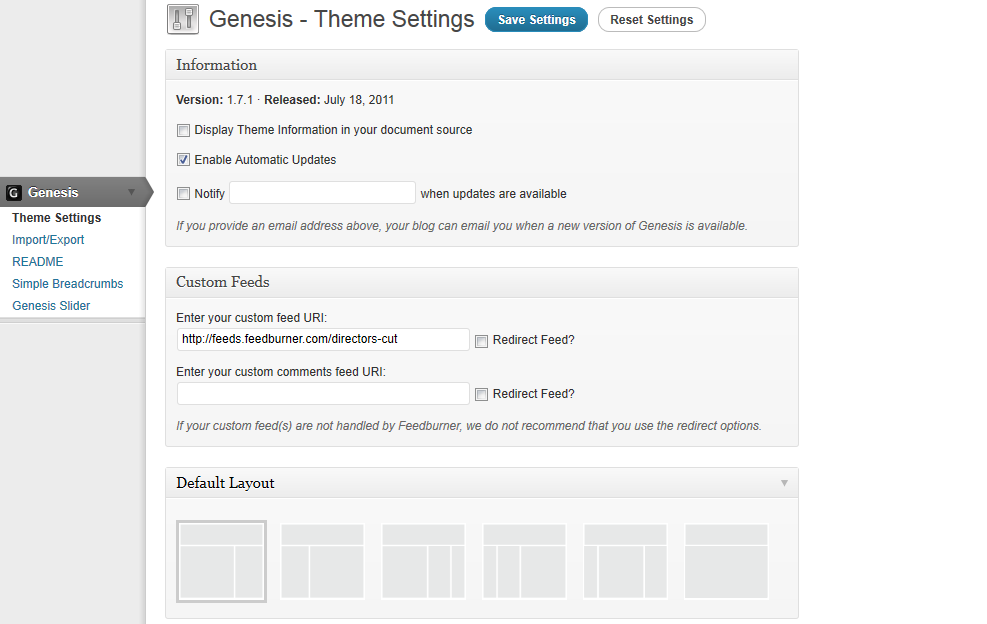Click the custom comments feed URI field
The height and width of the screenshot is (624, 987).
[x=322, y=393]
